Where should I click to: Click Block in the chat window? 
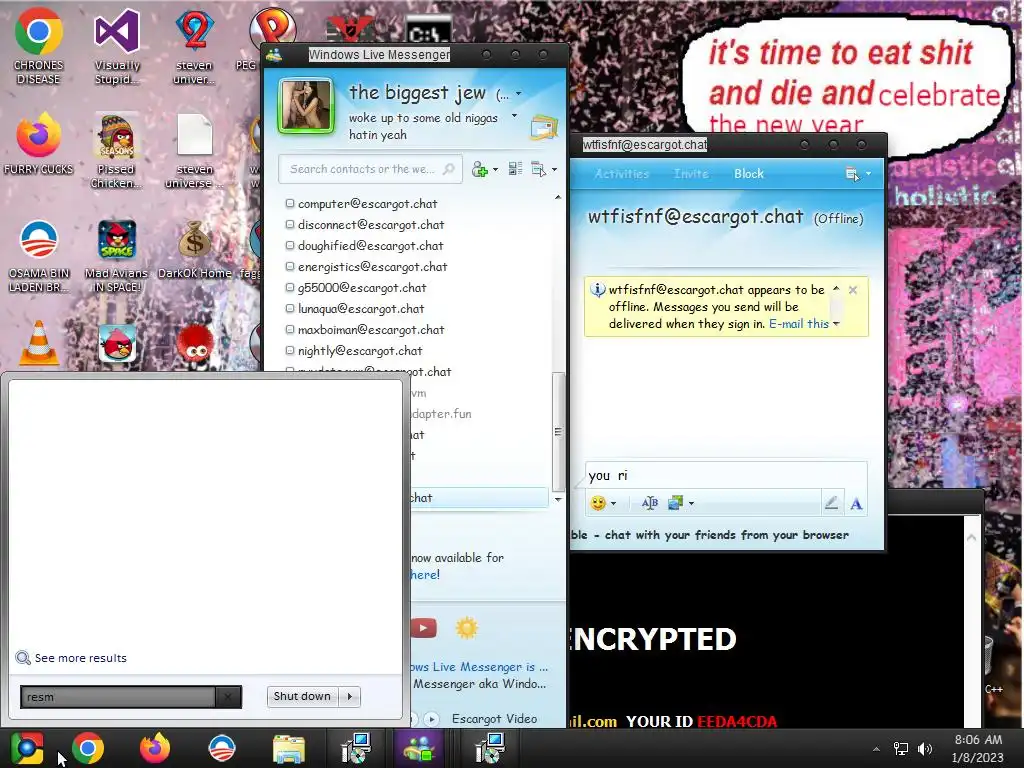[748, 174]
